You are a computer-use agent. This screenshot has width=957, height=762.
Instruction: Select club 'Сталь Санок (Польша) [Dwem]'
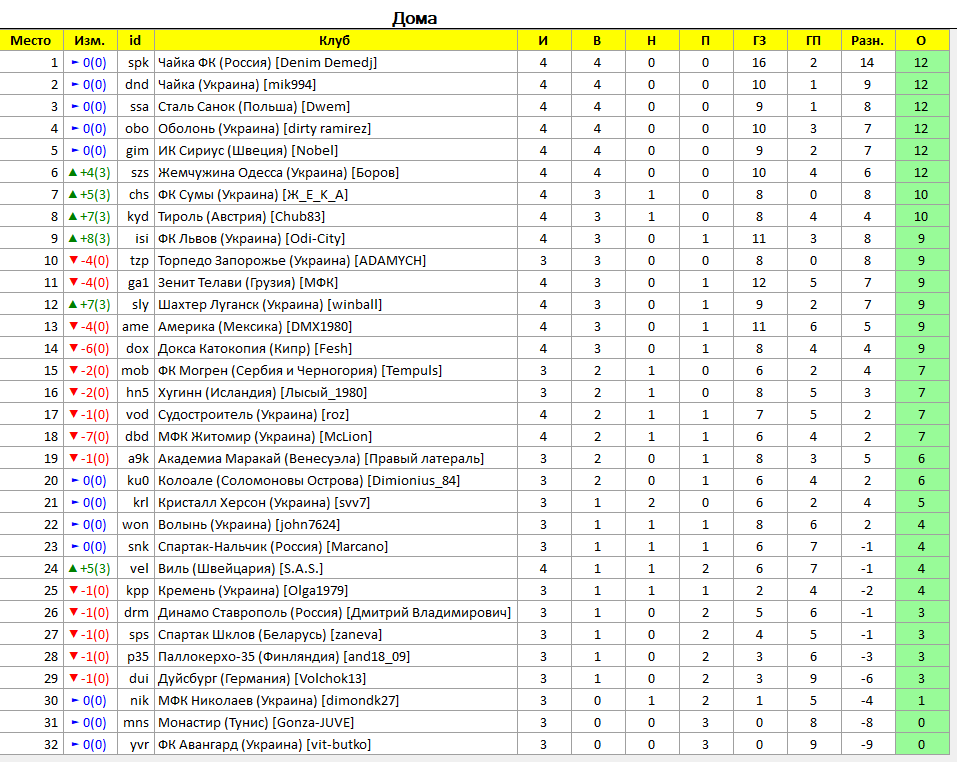pyautogui.click(x=254, y=107)
